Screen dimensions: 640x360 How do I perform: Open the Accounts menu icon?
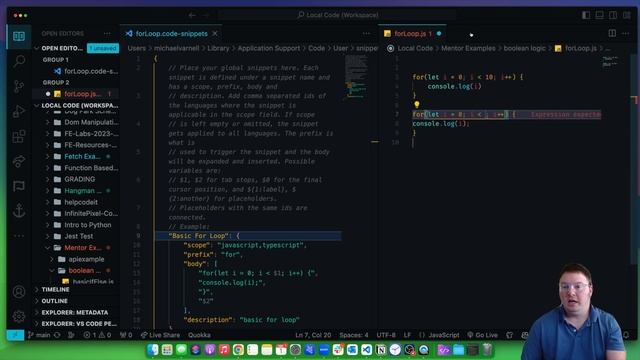[x=19, y=292]
